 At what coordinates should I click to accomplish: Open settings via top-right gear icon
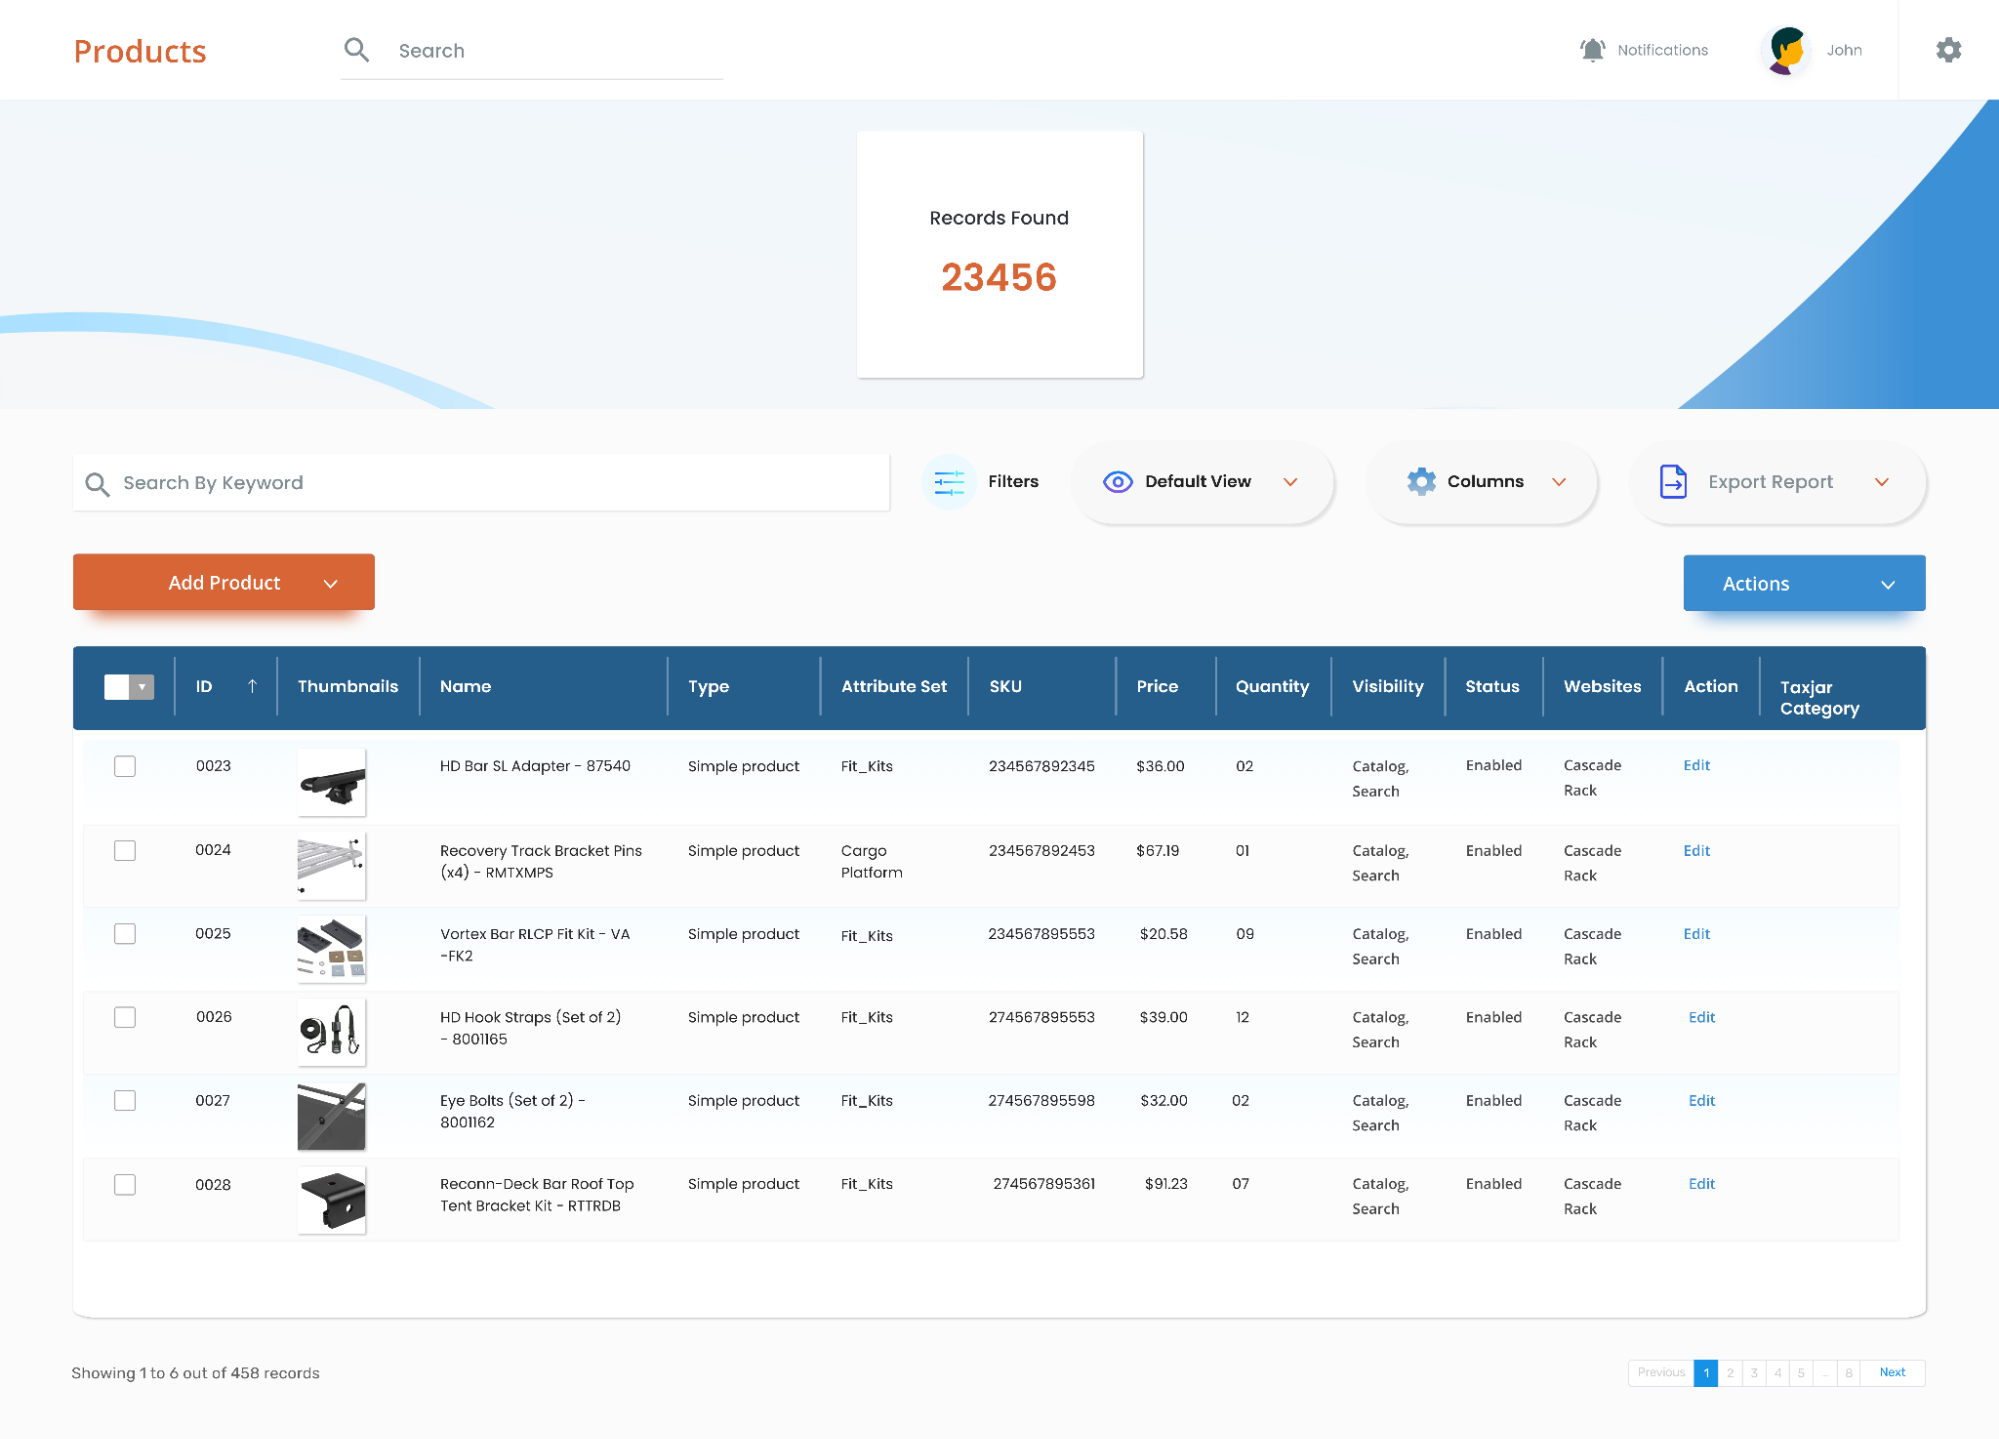click(x=1947, y=50)
